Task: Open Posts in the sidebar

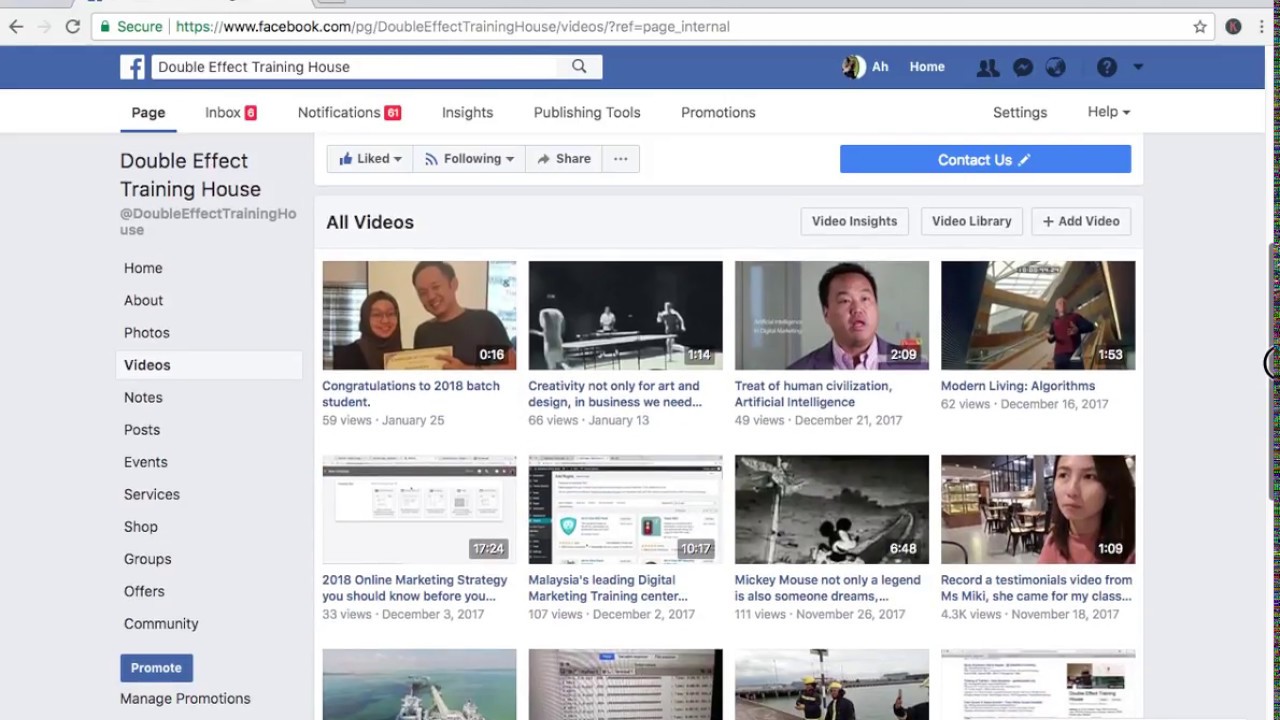Action: point(141,430)
